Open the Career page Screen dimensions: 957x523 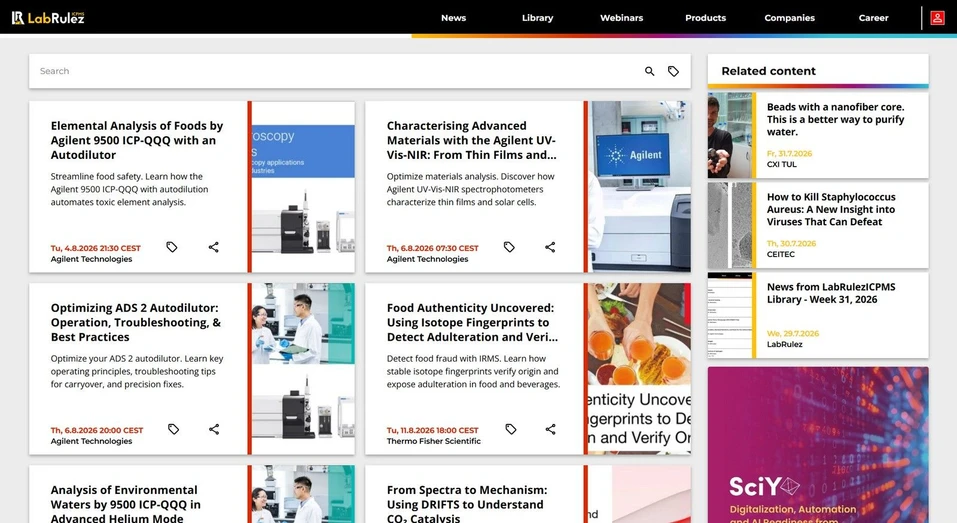(873, 18)
